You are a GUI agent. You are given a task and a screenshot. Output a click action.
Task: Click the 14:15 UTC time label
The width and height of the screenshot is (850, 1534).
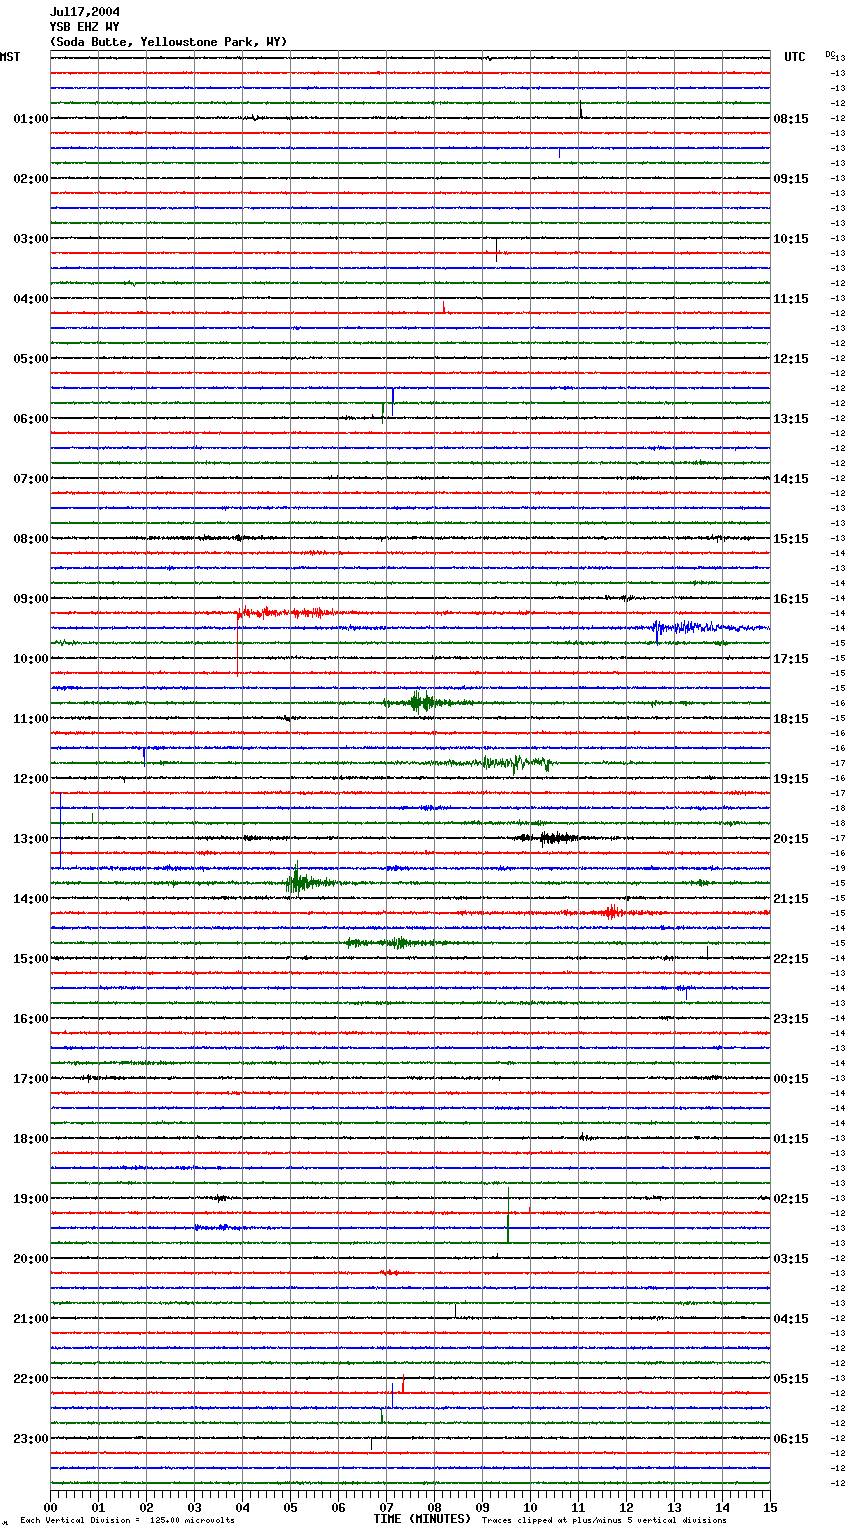point(791,479)
